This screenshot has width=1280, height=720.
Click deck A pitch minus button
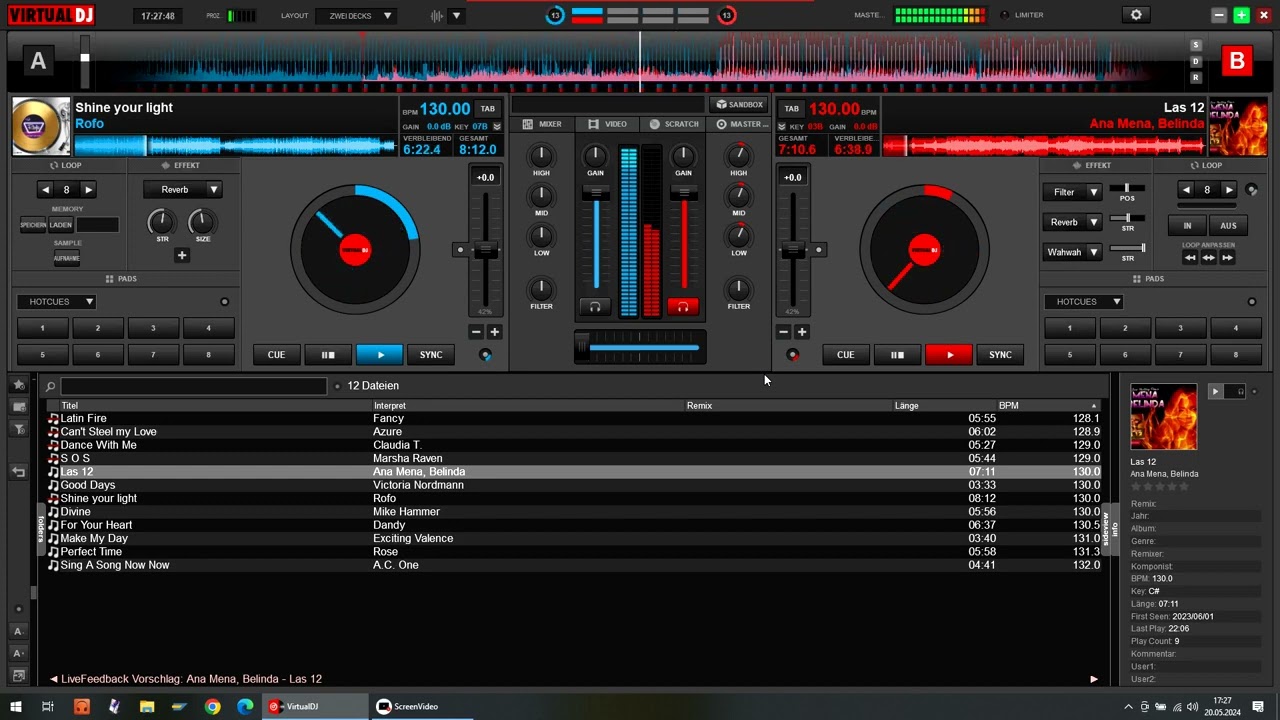[x=476, y=332]
